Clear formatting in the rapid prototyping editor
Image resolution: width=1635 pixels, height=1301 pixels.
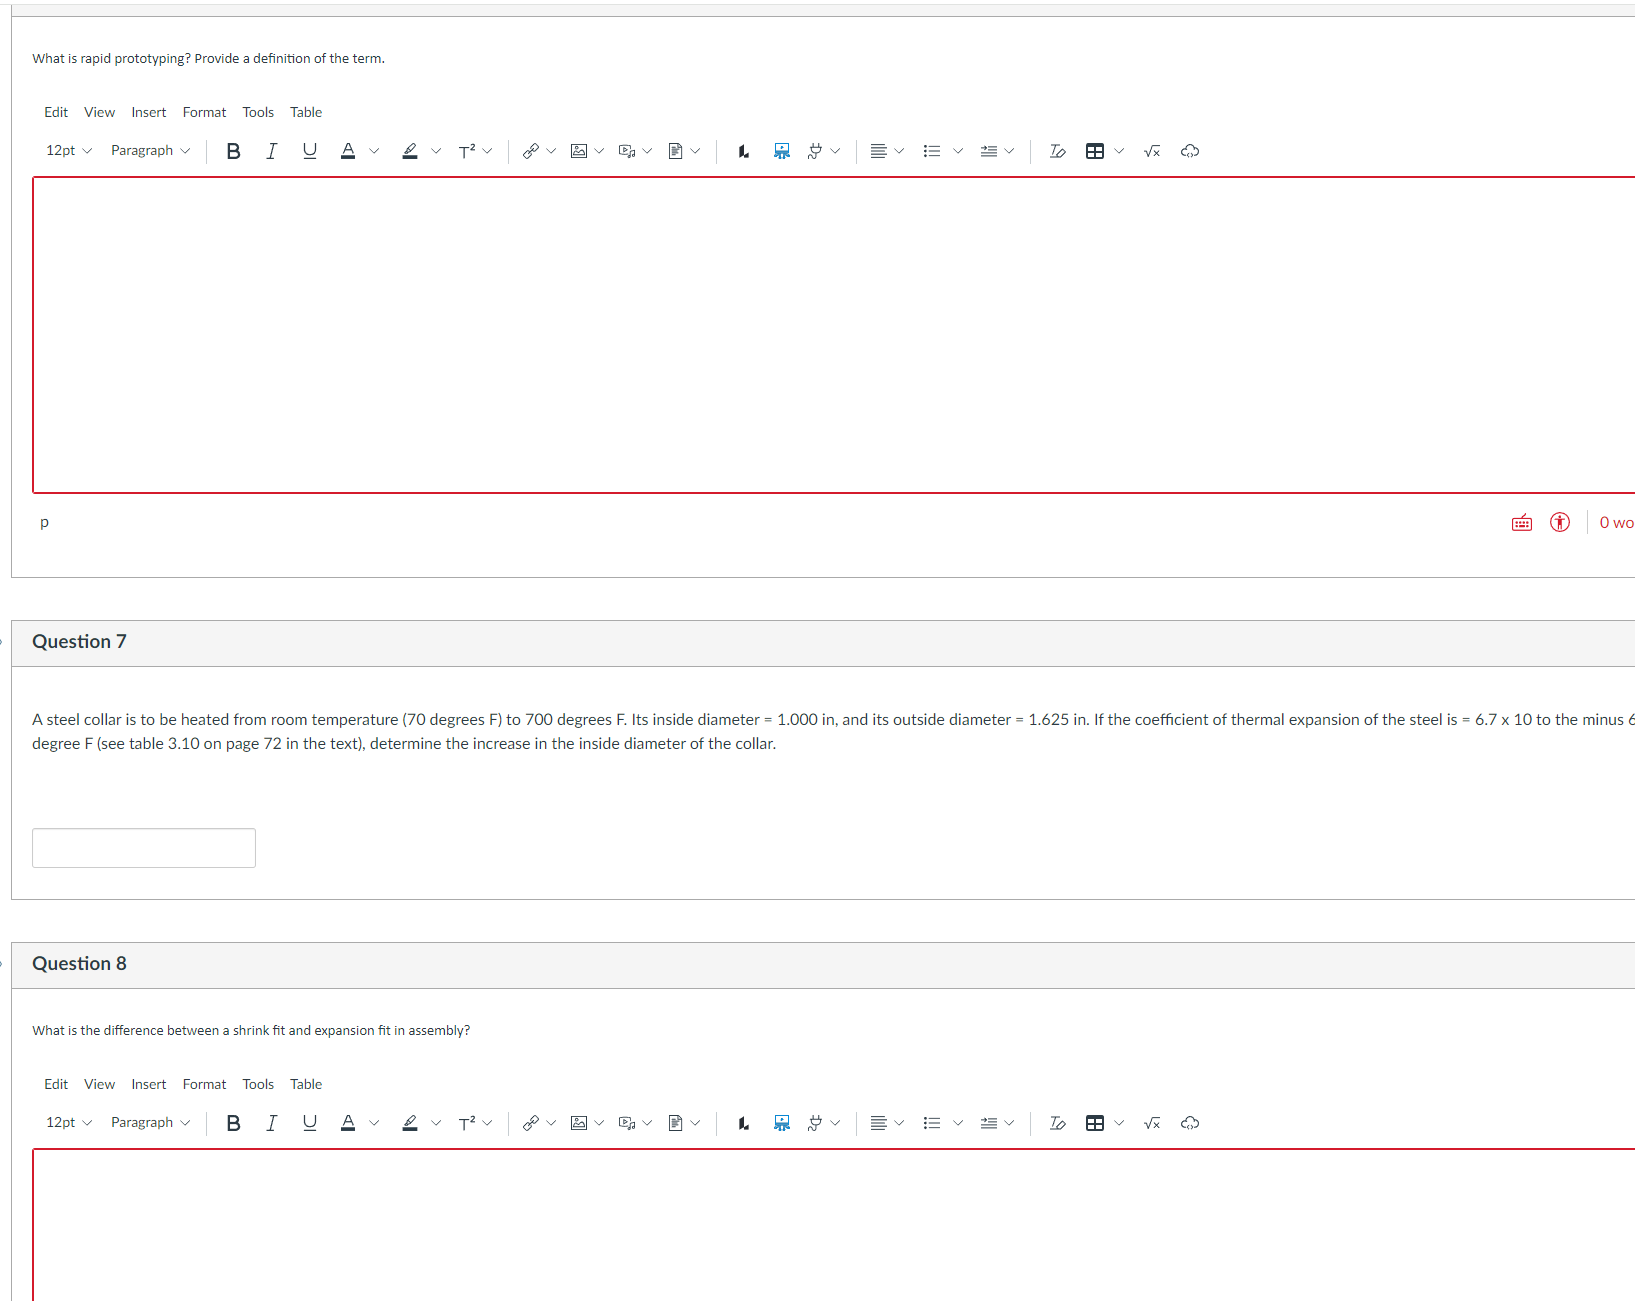[x=1057, y=151]
